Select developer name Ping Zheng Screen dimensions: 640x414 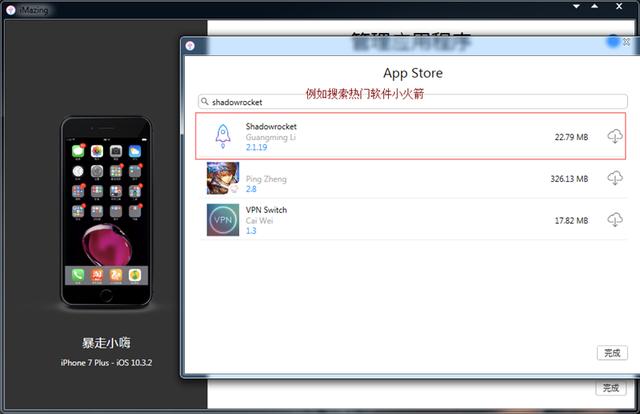[x=266, y=179]
